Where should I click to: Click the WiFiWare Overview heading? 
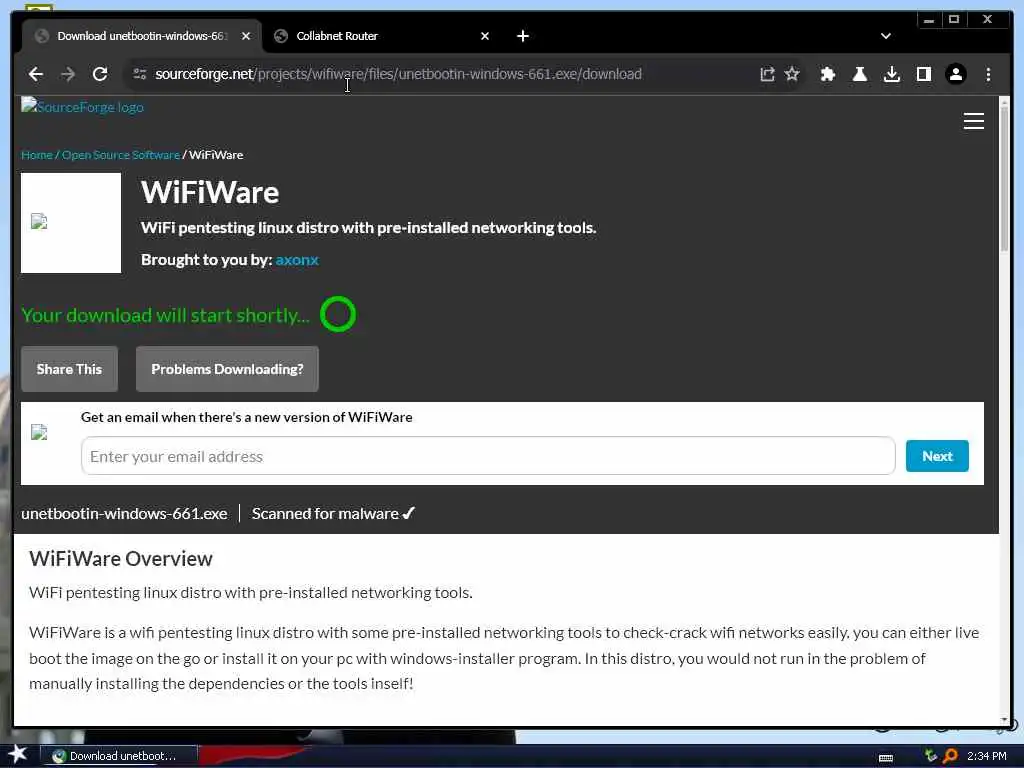pos(121,559)
